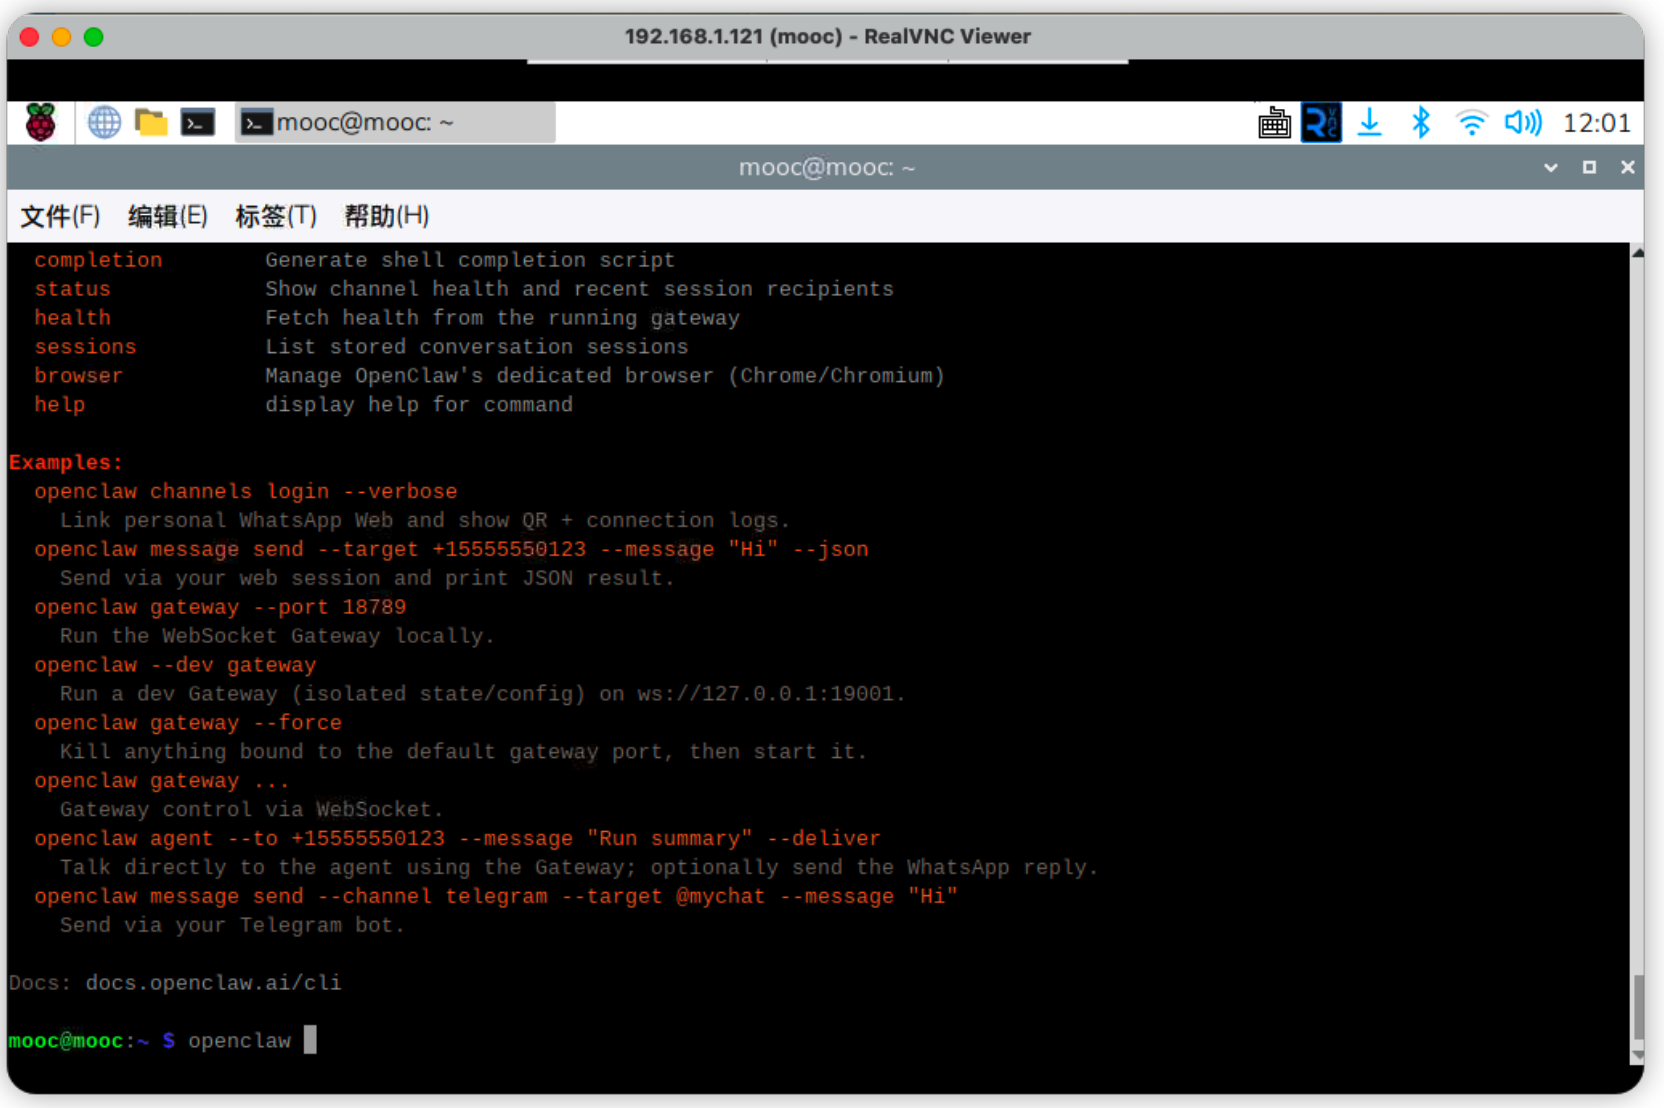Image resolution: width=1664 pixels, height=1108 pixels.
Task: Open the 标签(T) menu
Action: coord(275,216)
